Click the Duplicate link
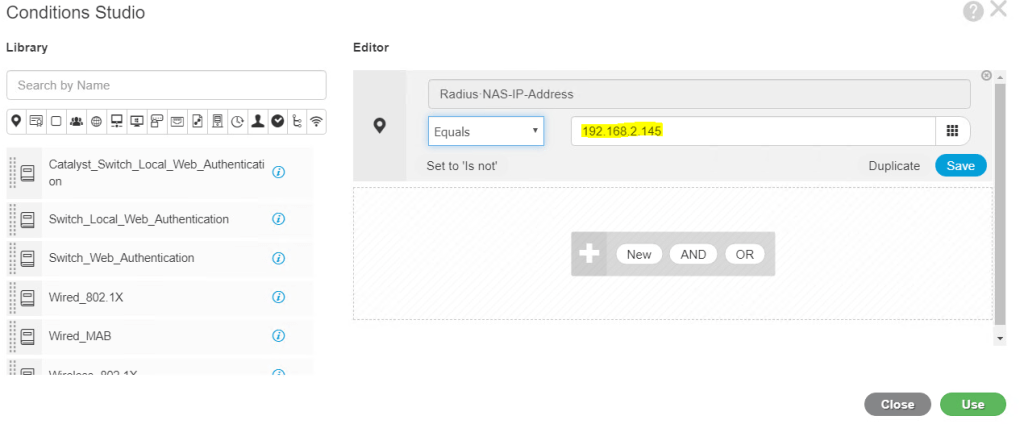This screenshot has width=1024, height=424. (893, 166)
